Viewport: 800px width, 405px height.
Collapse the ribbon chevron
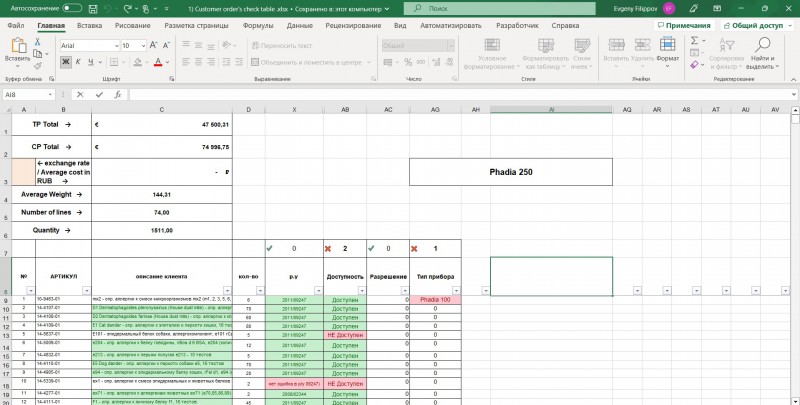point(793,80)
